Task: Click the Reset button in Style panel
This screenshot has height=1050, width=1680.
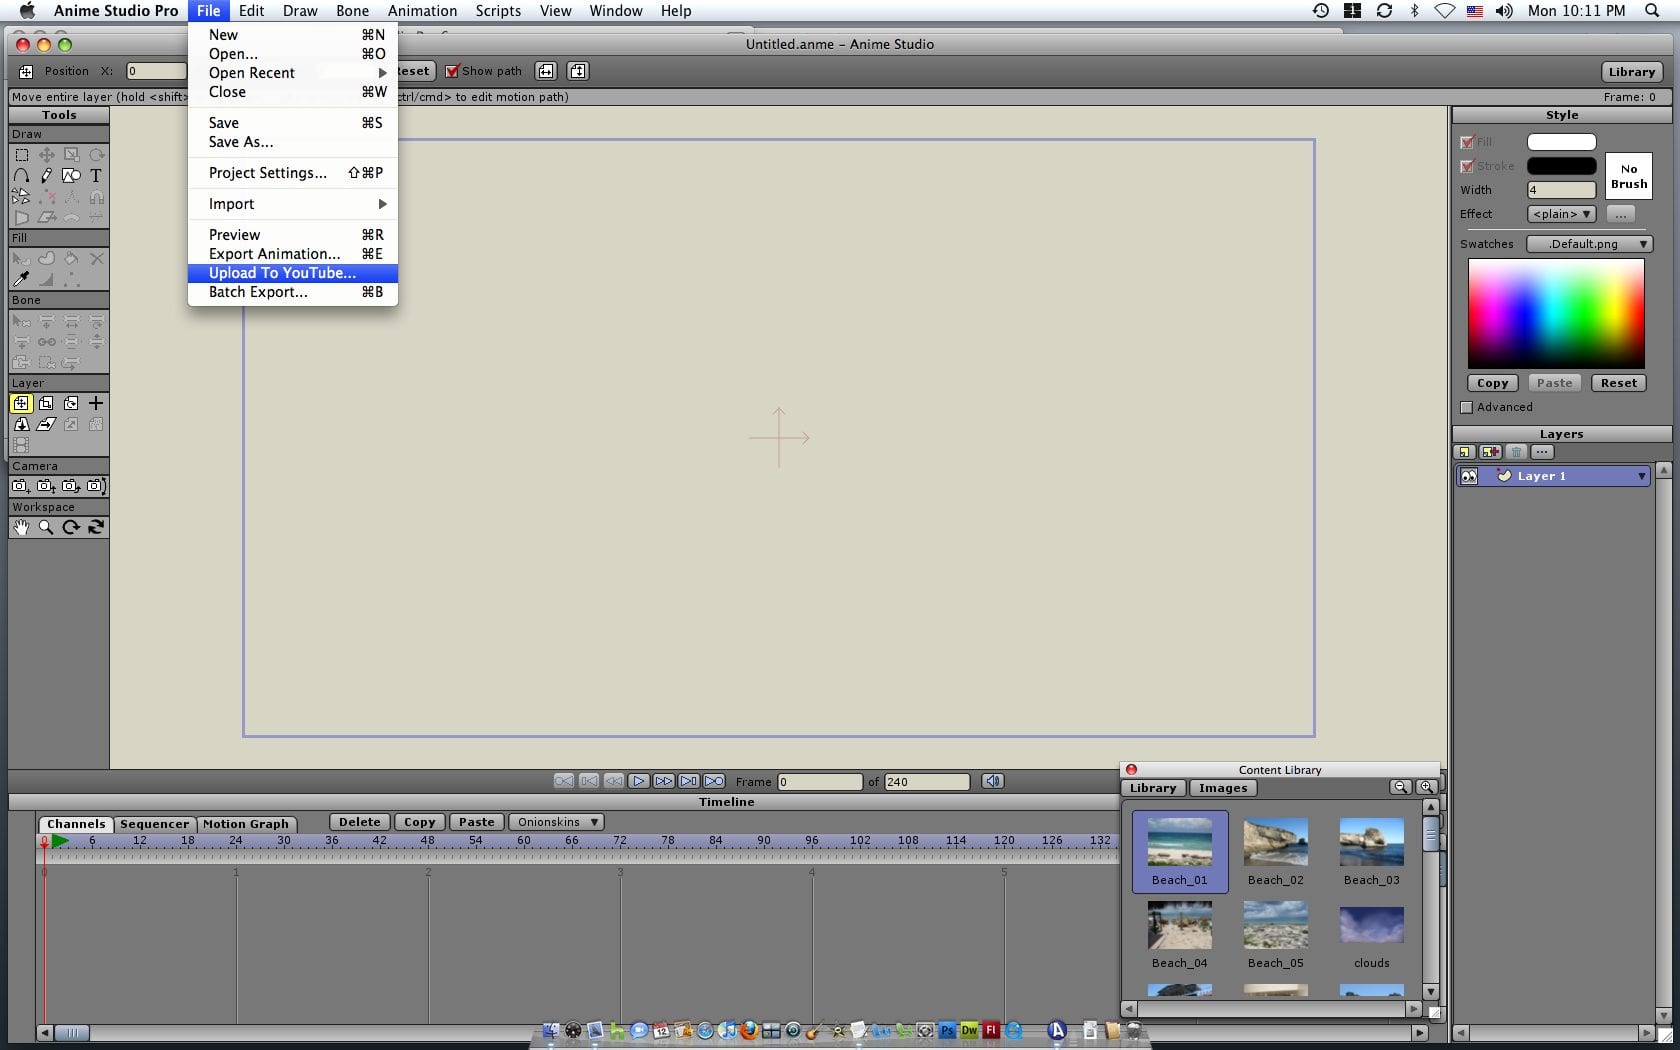Action: (x=1618, y=383)
